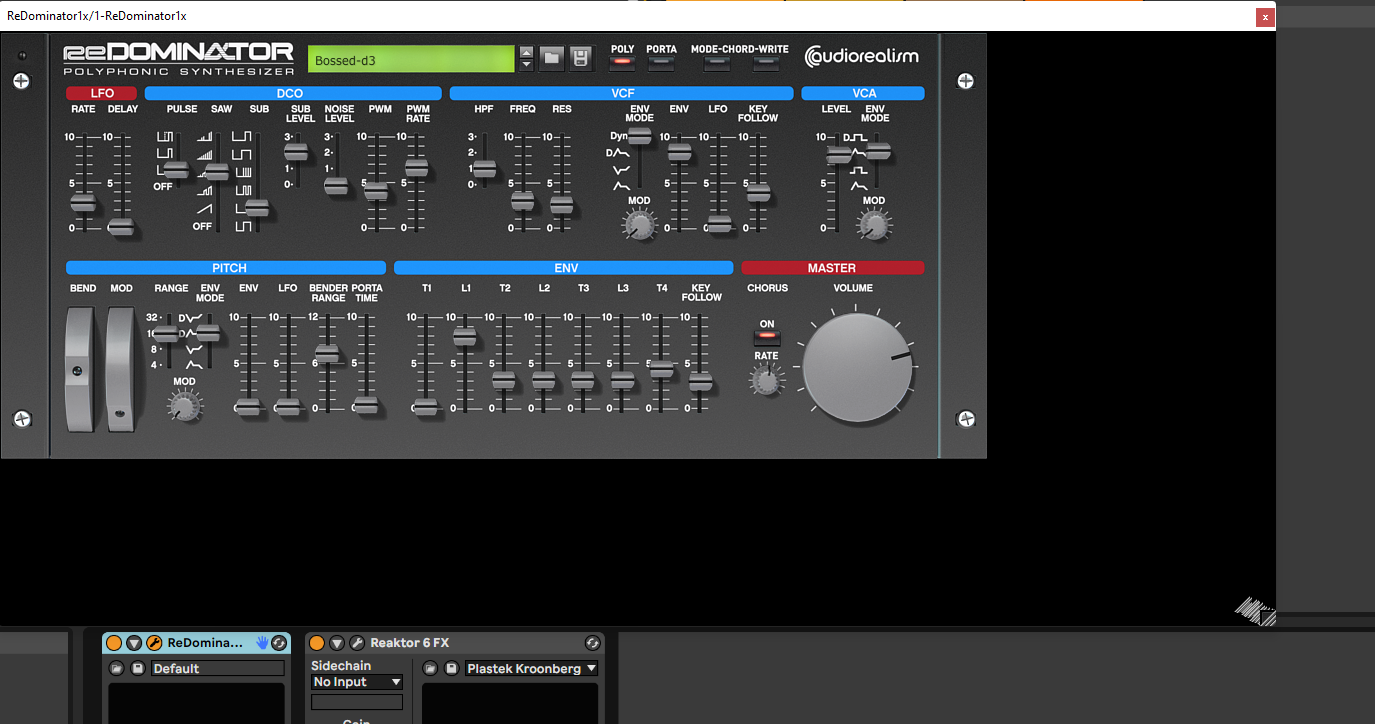Open the Sidechain No Input dropdown
1375x724 pixels.
(x=357, y=682)
